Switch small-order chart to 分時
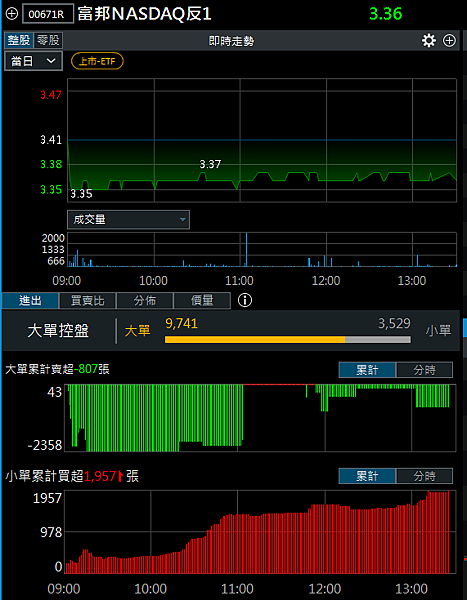 tap(424, 476)
